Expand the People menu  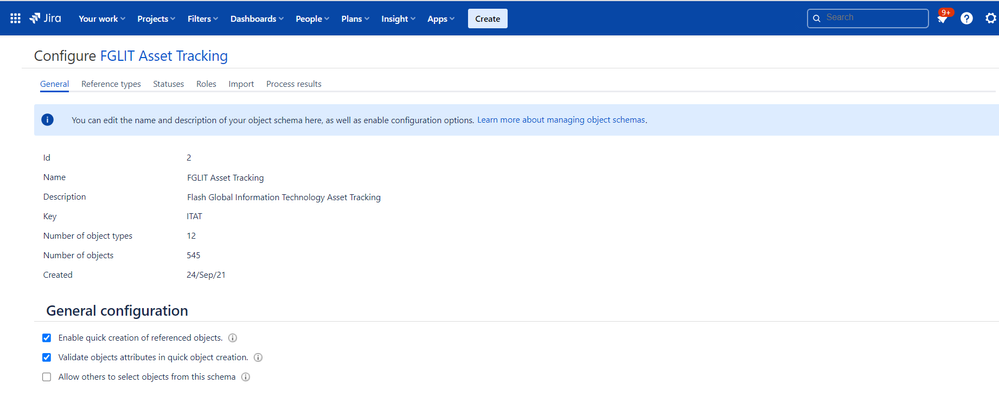pyautogui.click(x=312, y=18)
